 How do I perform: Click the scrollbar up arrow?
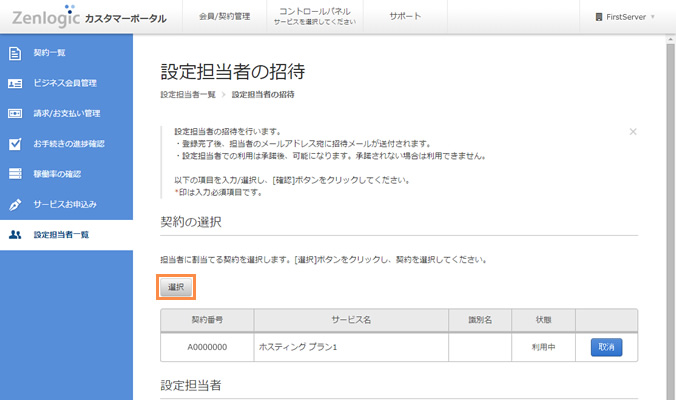(670, 39)
